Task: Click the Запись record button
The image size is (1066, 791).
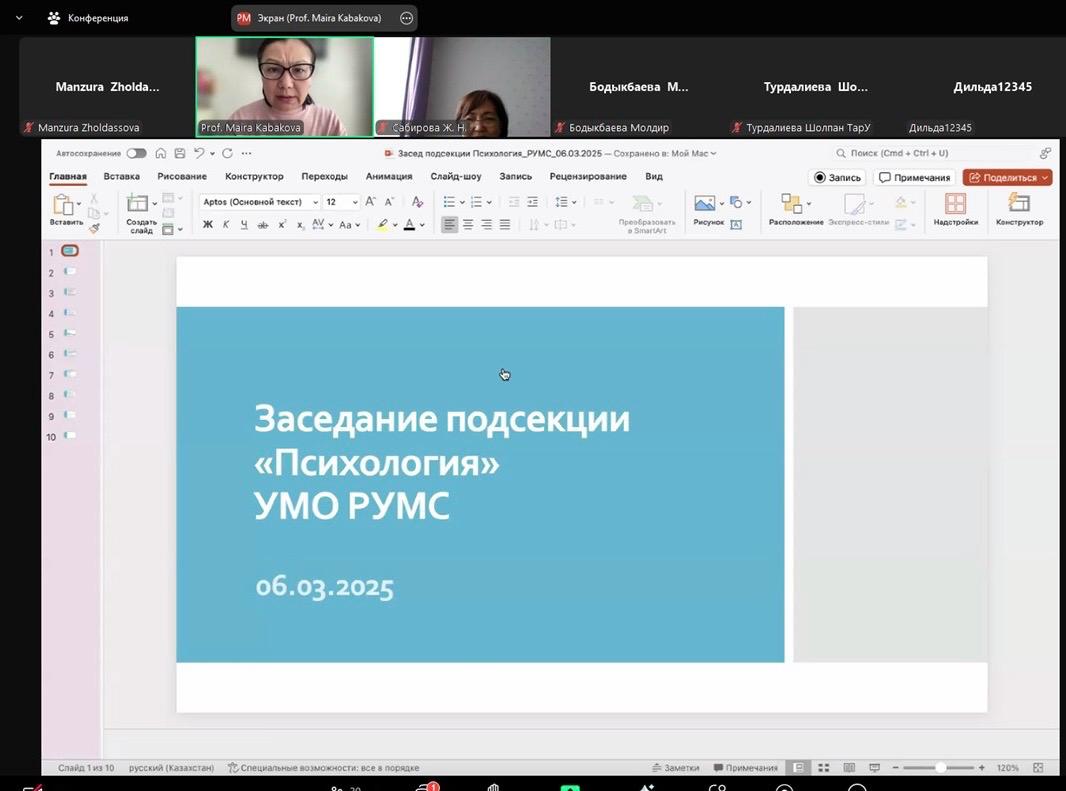Action: (837, 178)
